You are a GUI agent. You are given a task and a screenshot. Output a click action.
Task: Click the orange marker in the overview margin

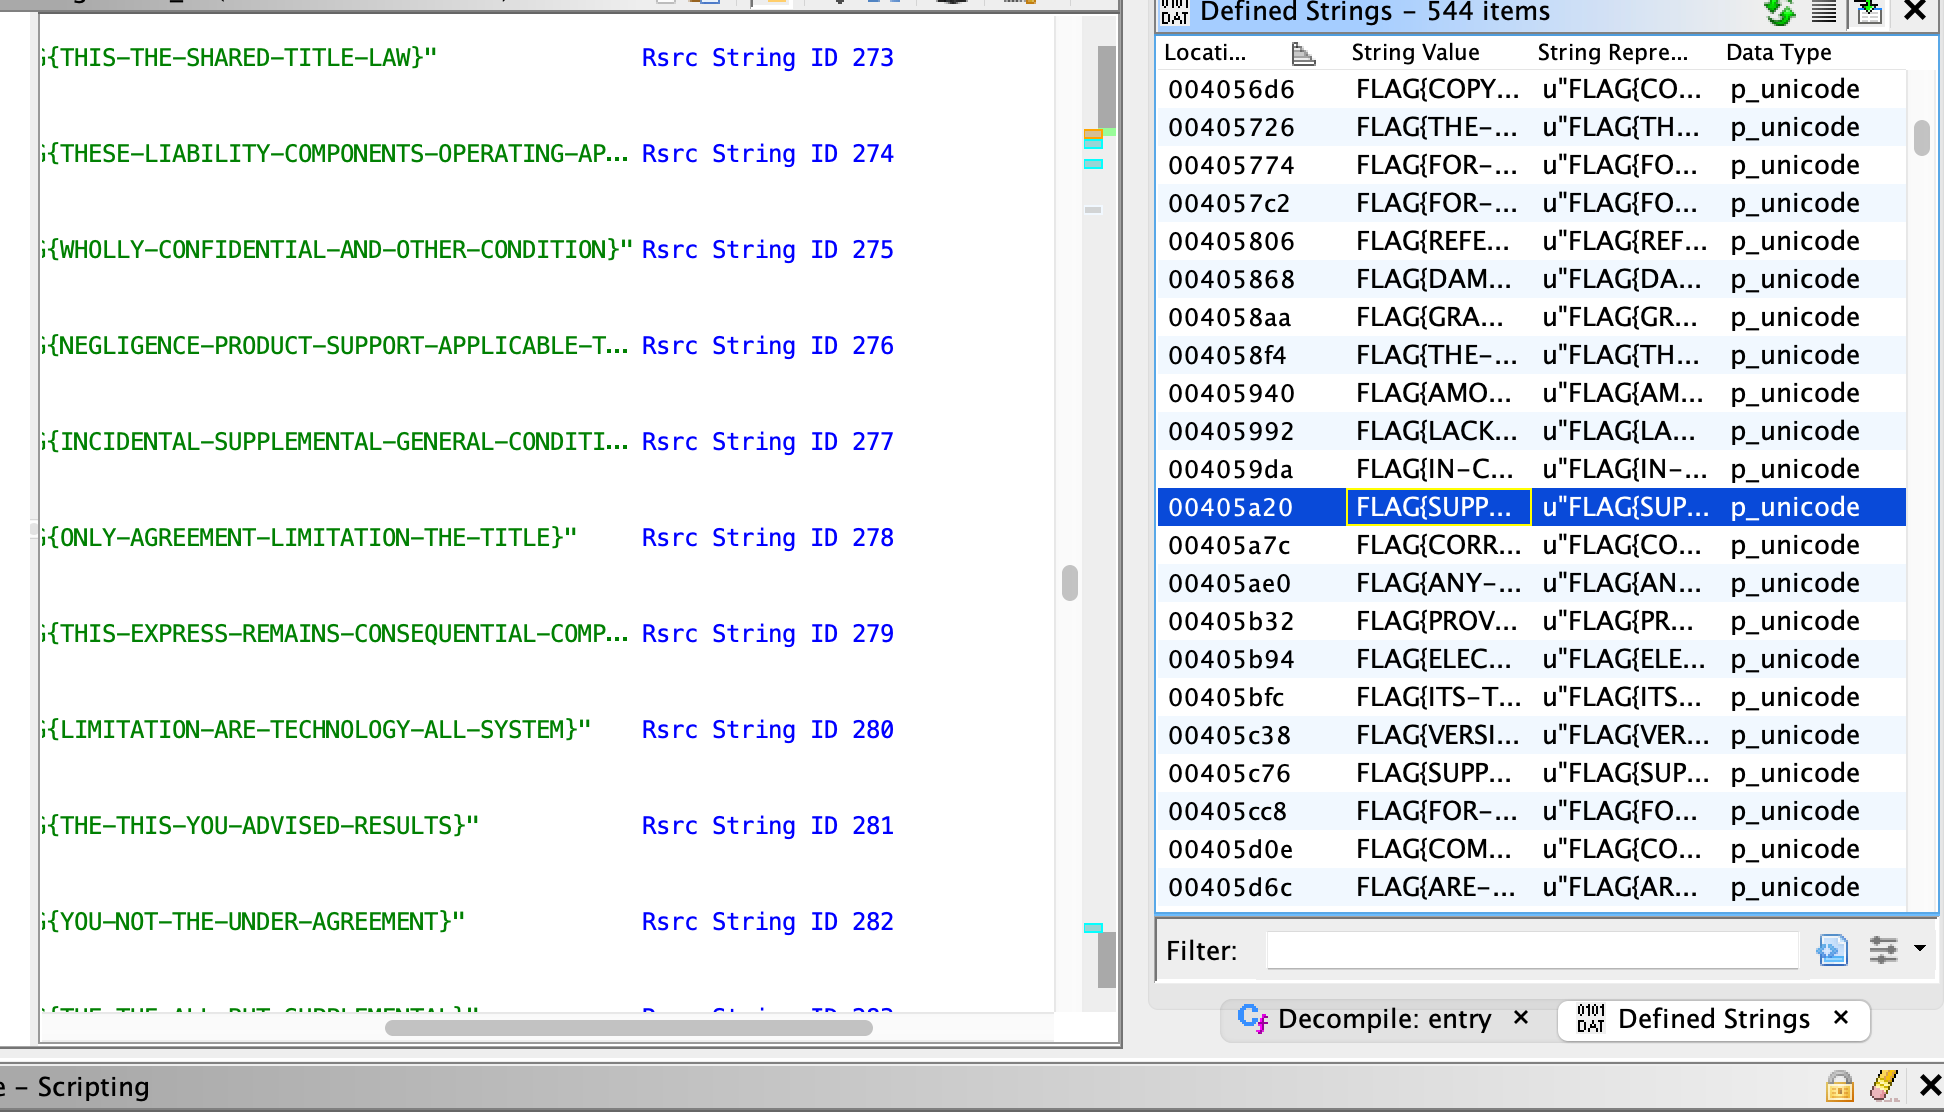pos(1093,134)
